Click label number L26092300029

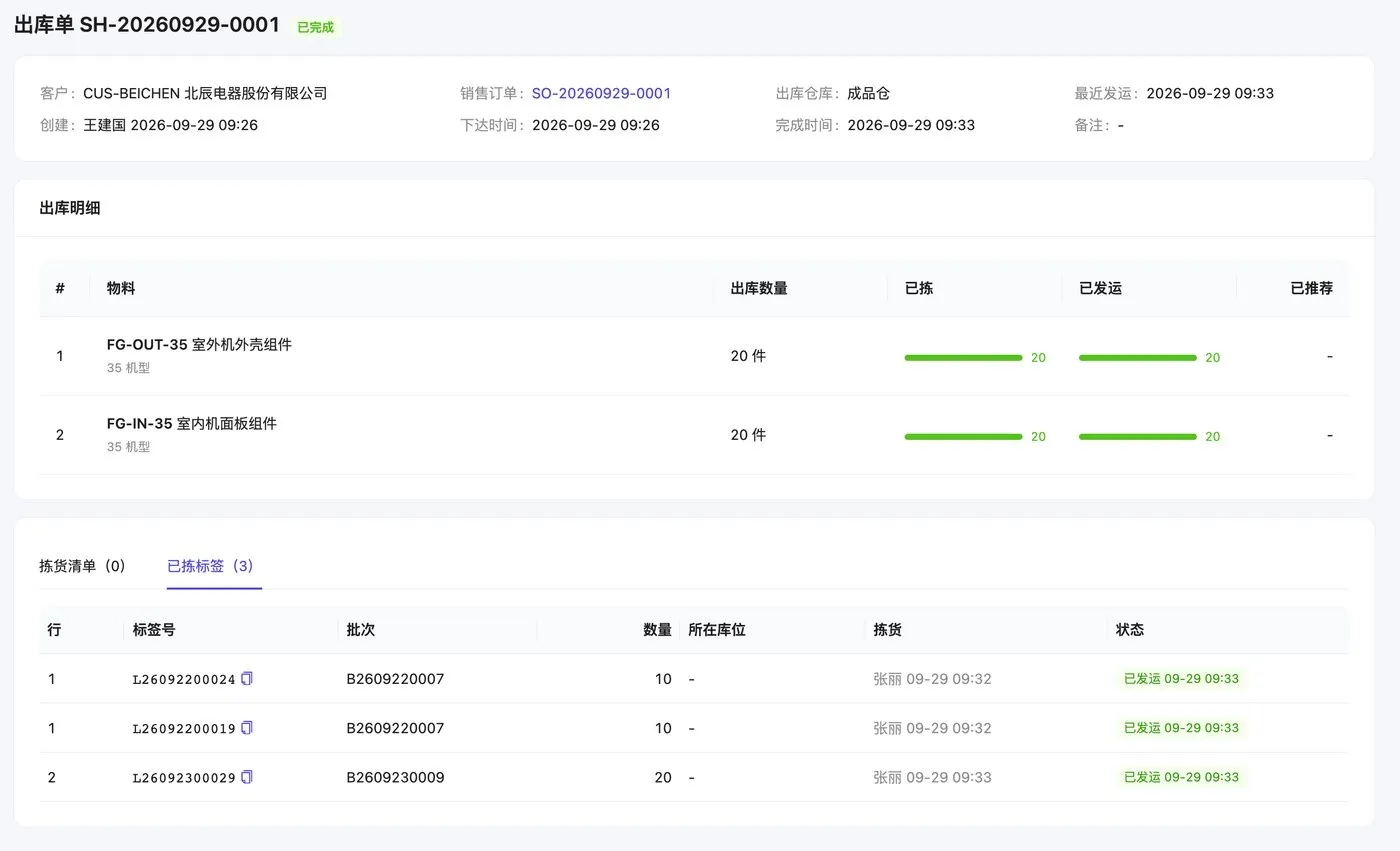[x=184, y=777]
